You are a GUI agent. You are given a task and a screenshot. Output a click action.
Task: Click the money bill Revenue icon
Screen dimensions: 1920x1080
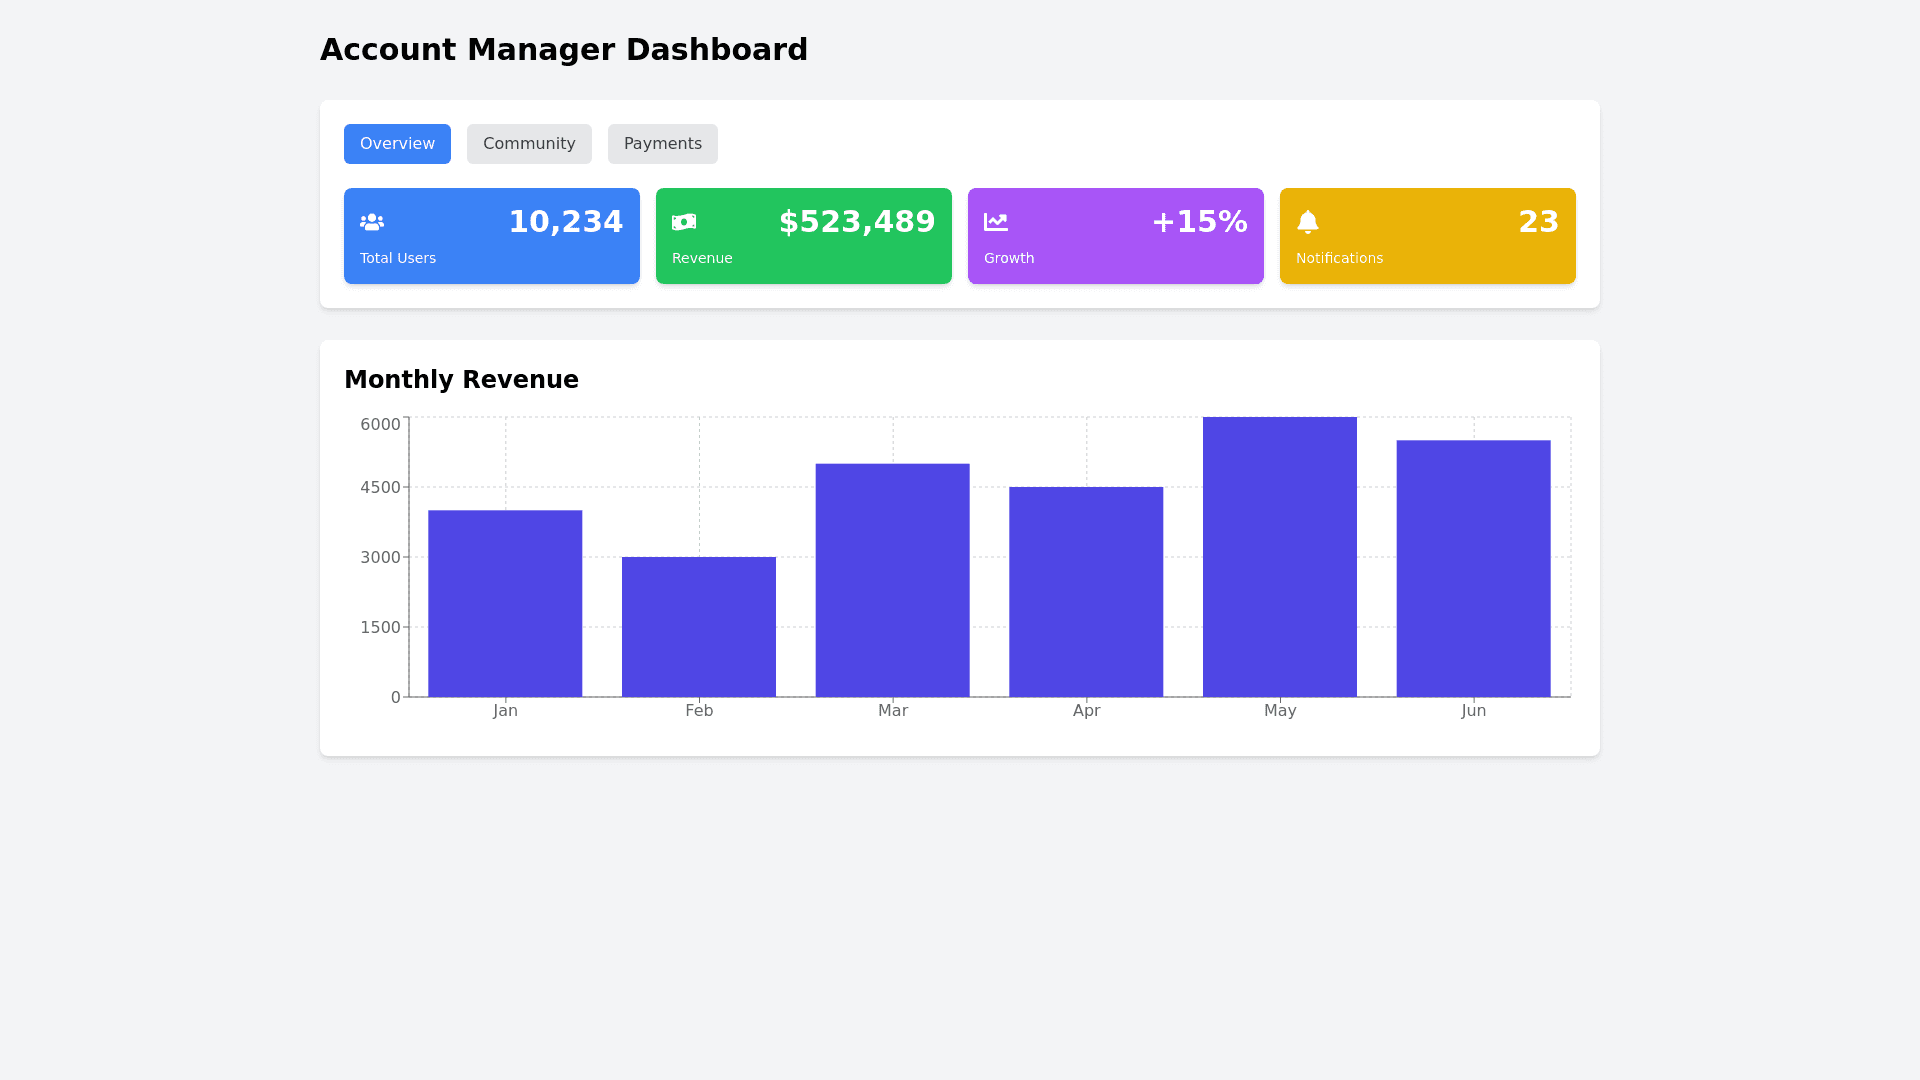[x=684, y=222]
